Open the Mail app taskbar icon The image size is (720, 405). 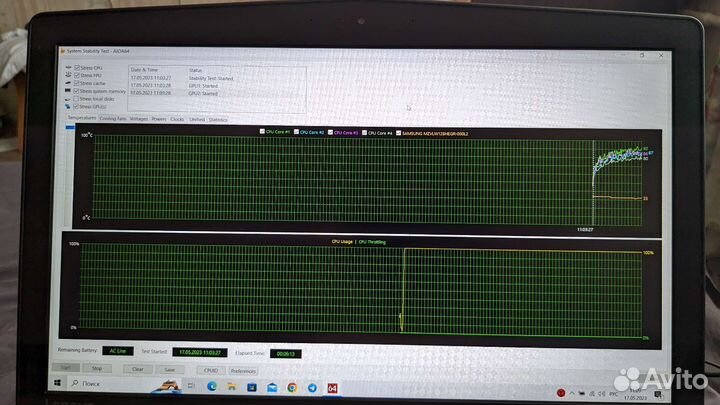click(269, 387)
